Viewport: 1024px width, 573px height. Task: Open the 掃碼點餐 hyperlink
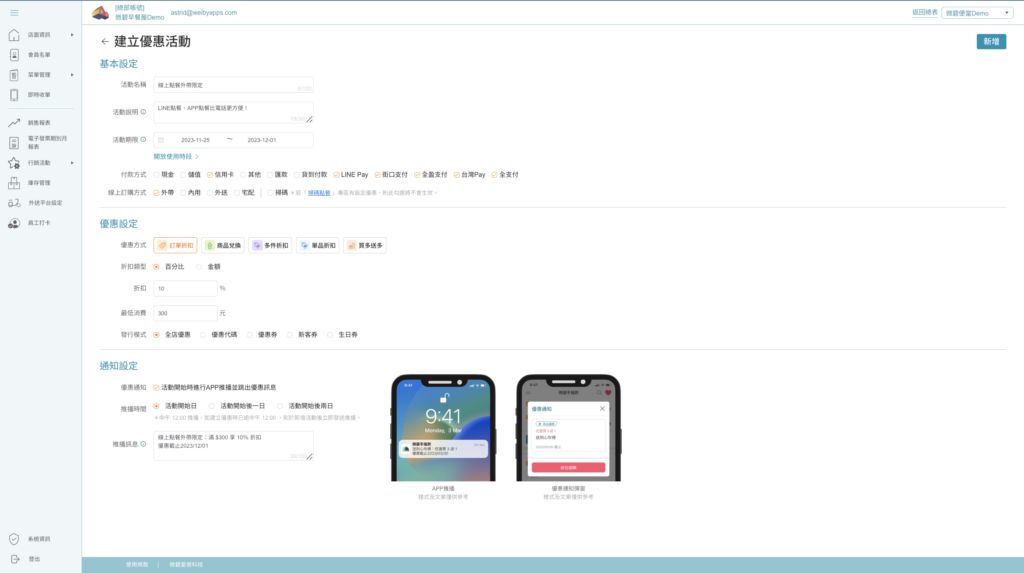click(x=319, y=193)
